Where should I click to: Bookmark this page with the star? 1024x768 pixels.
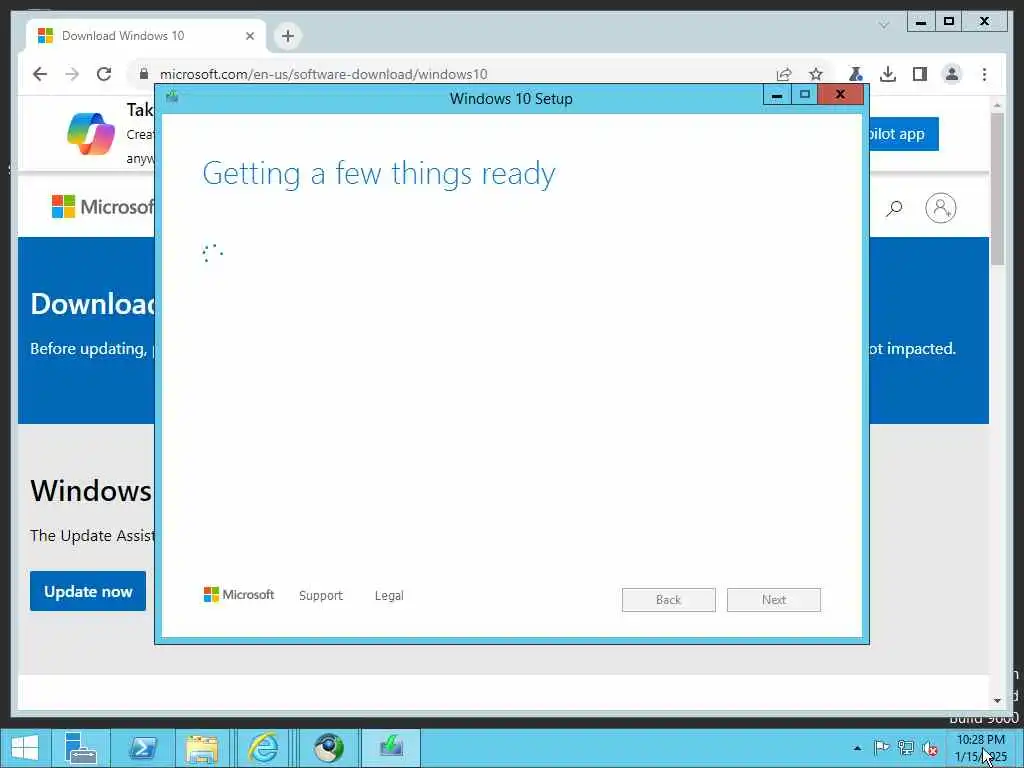tap(816, 74)
